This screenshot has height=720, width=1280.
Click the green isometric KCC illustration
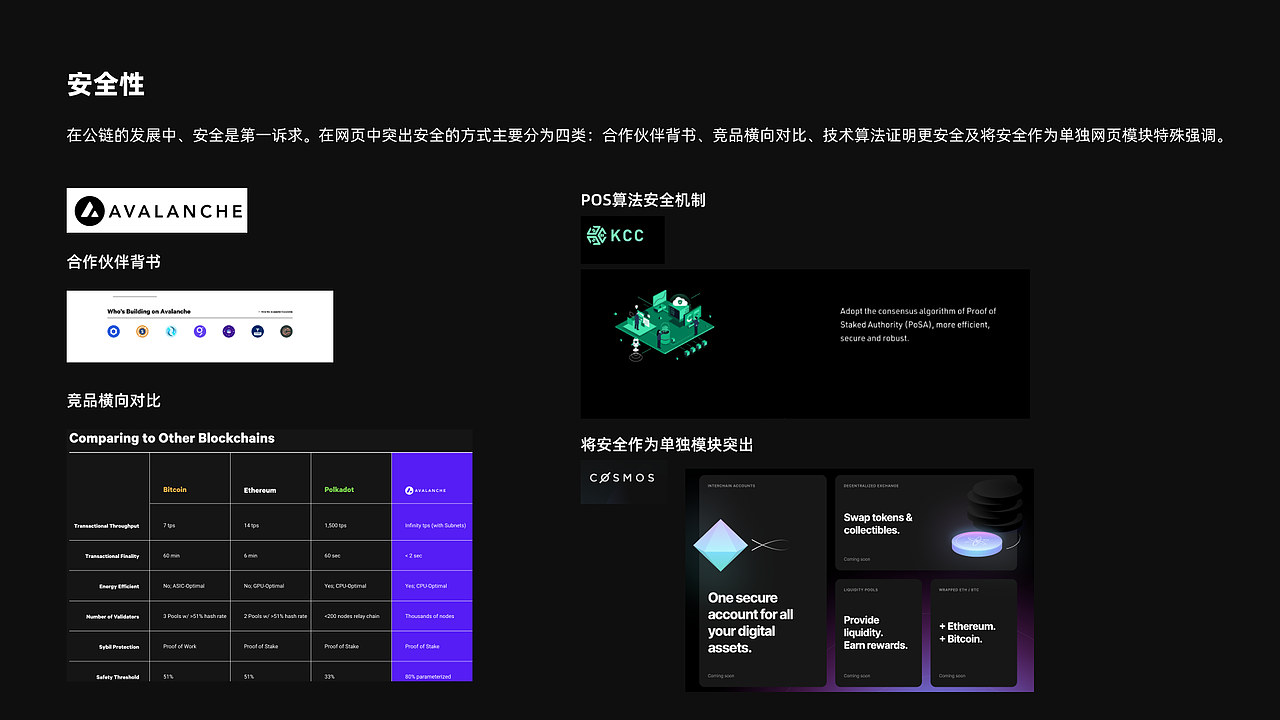coord(664,324)
